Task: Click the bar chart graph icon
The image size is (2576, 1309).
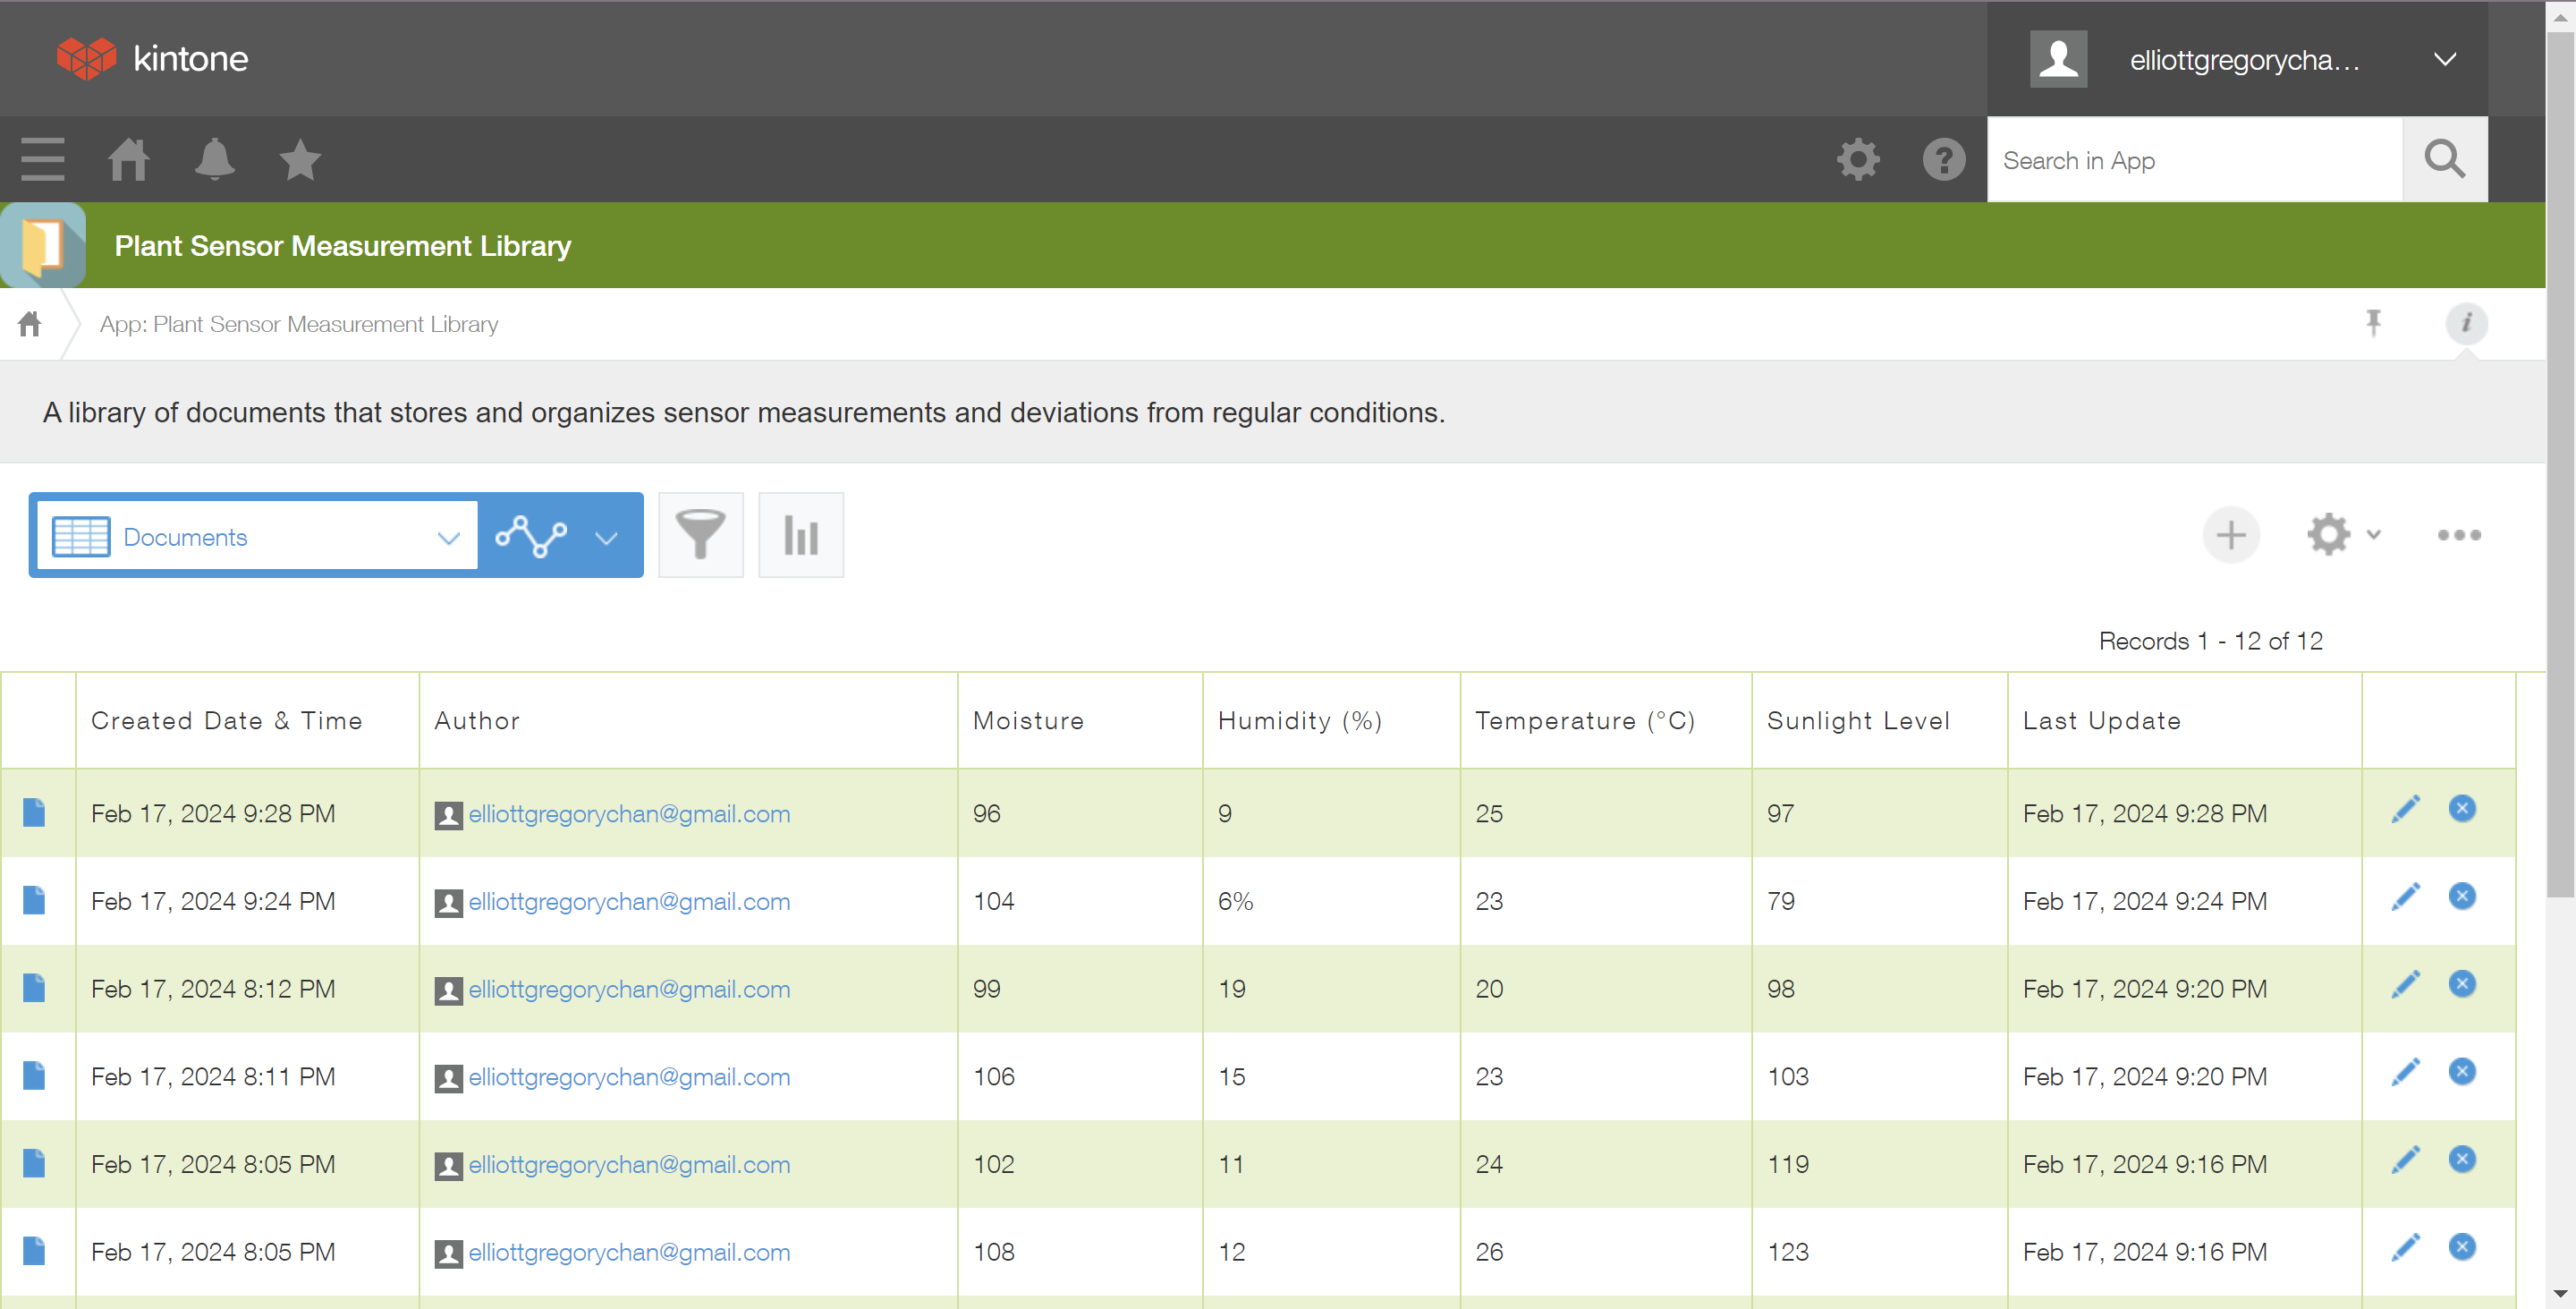Action: 800,535
